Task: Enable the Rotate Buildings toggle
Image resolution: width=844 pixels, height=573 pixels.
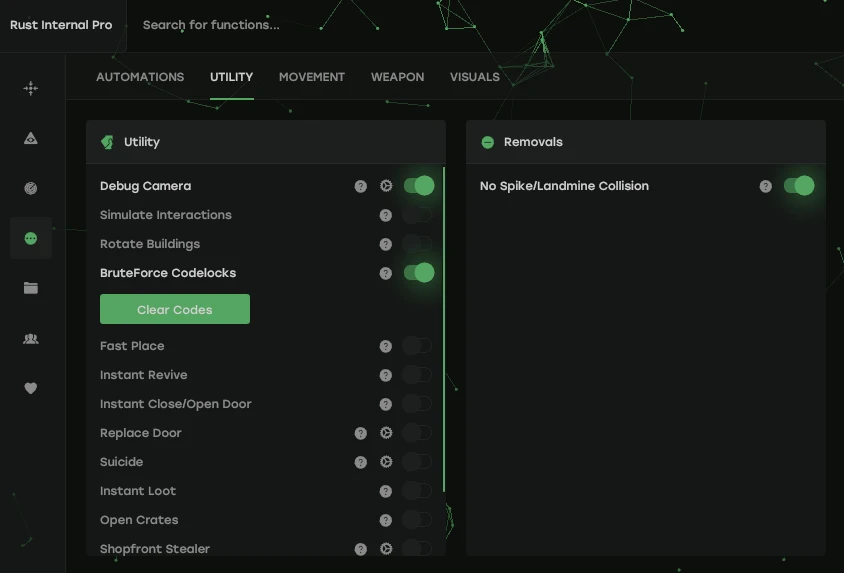Action: point(417,244)
